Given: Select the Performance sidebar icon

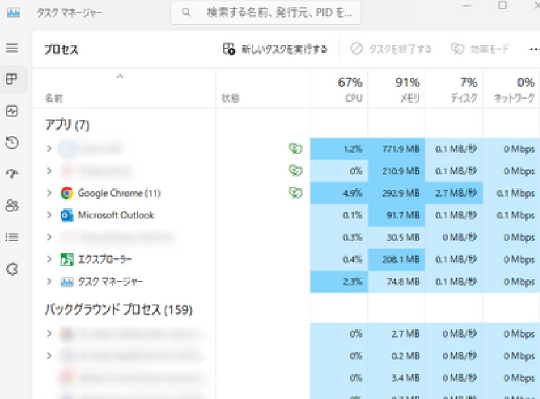Looking at the screenshot, I should coord(12,111).
